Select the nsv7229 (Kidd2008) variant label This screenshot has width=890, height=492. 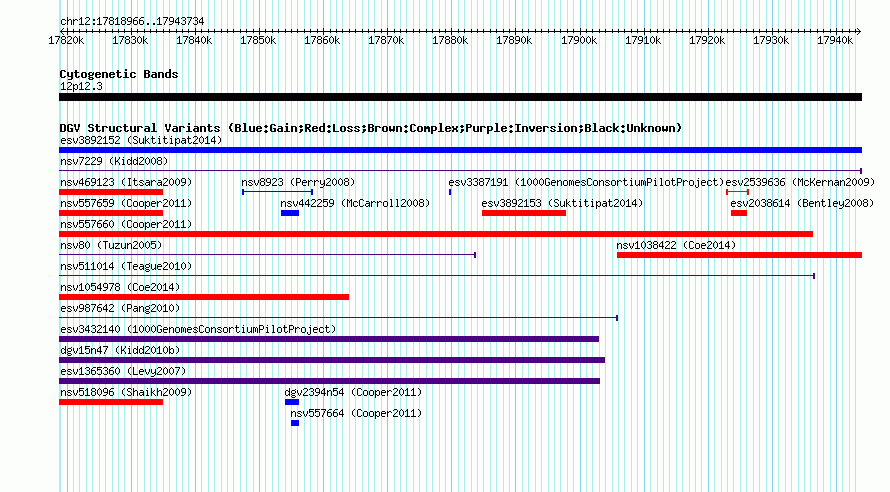point(114,161)
